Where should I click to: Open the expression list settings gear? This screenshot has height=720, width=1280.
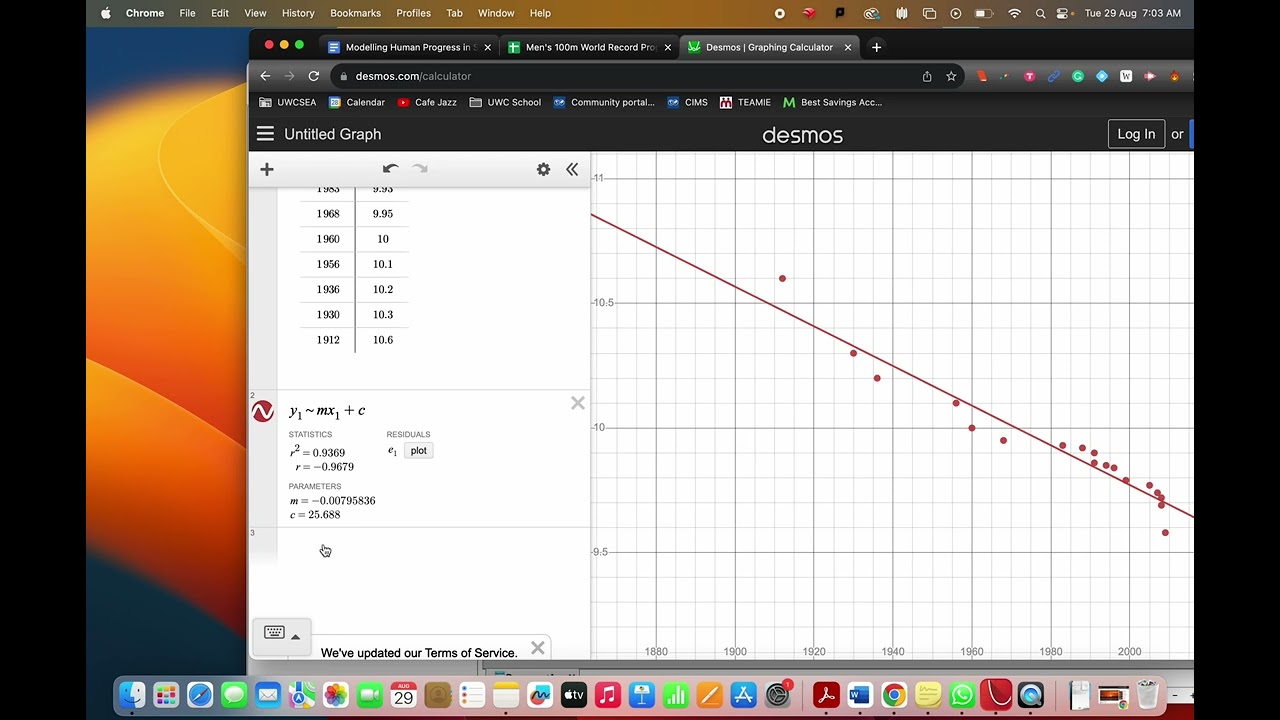pos(543,169)
